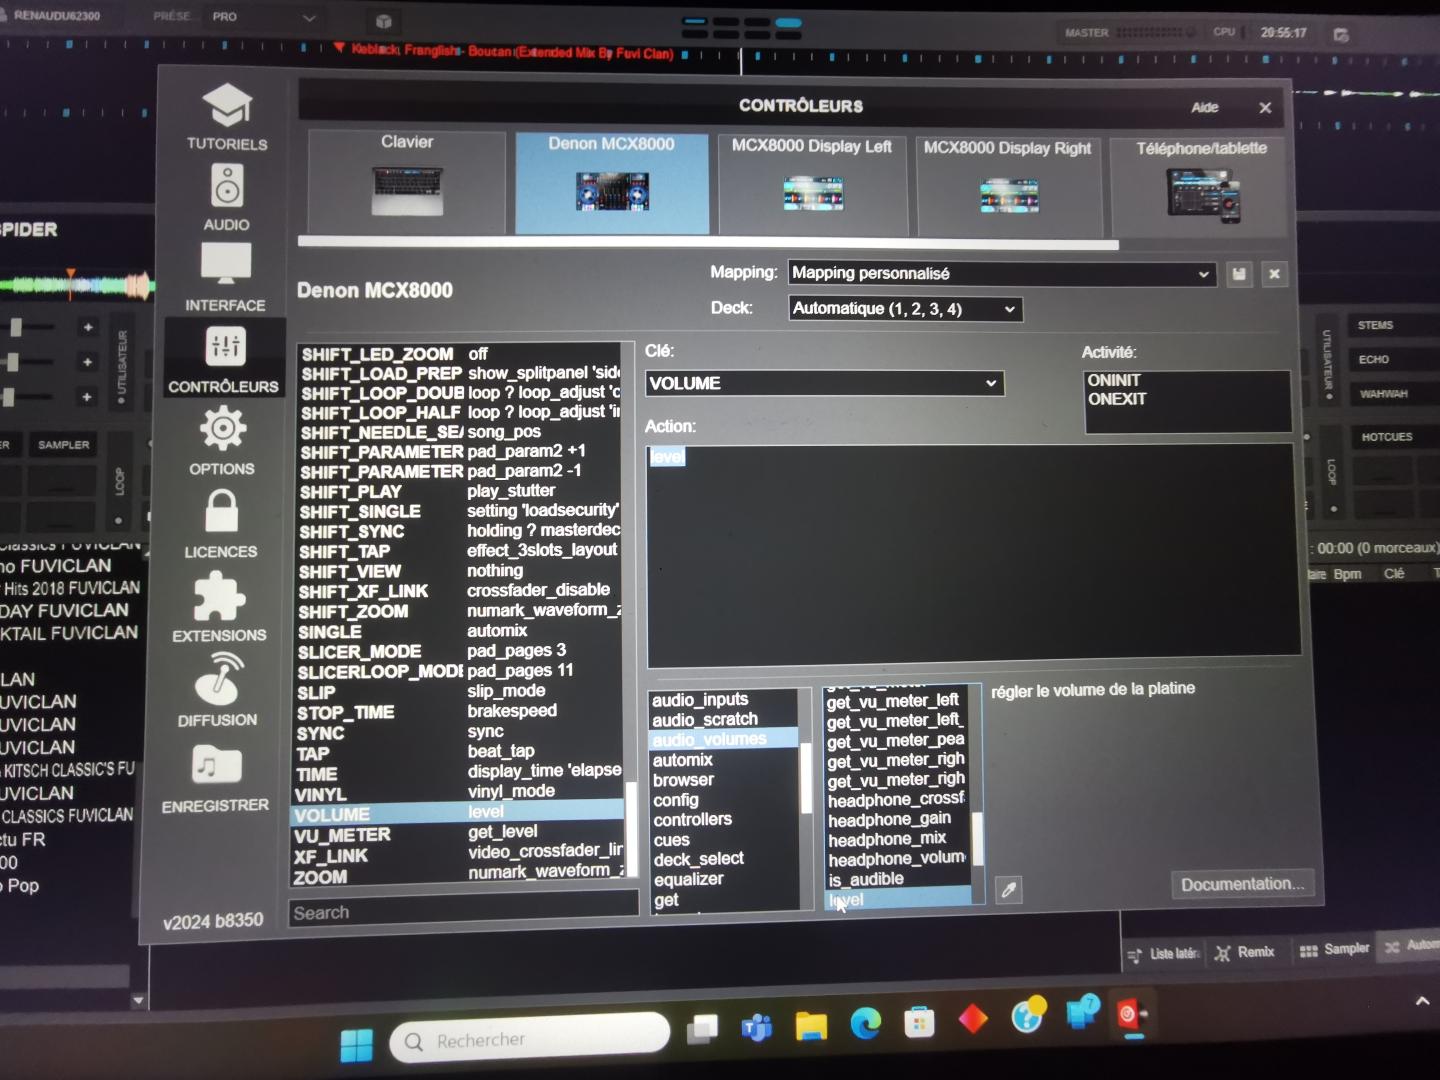Choose headphone_mix action verb
1440x1080 pixels.
click(x=897, y=839)
